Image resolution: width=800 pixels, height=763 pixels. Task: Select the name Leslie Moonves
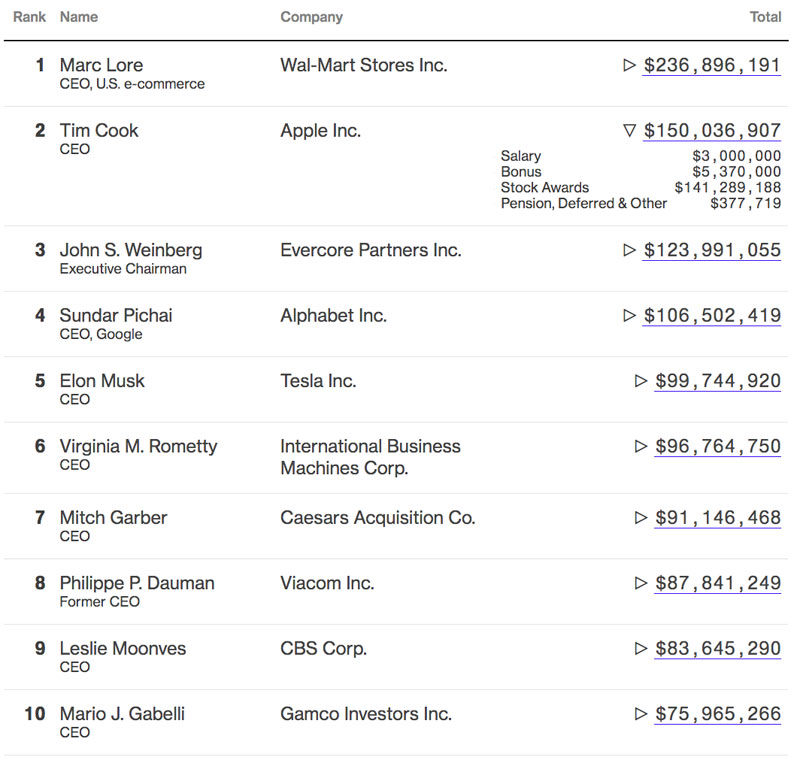tap(123, 648)
